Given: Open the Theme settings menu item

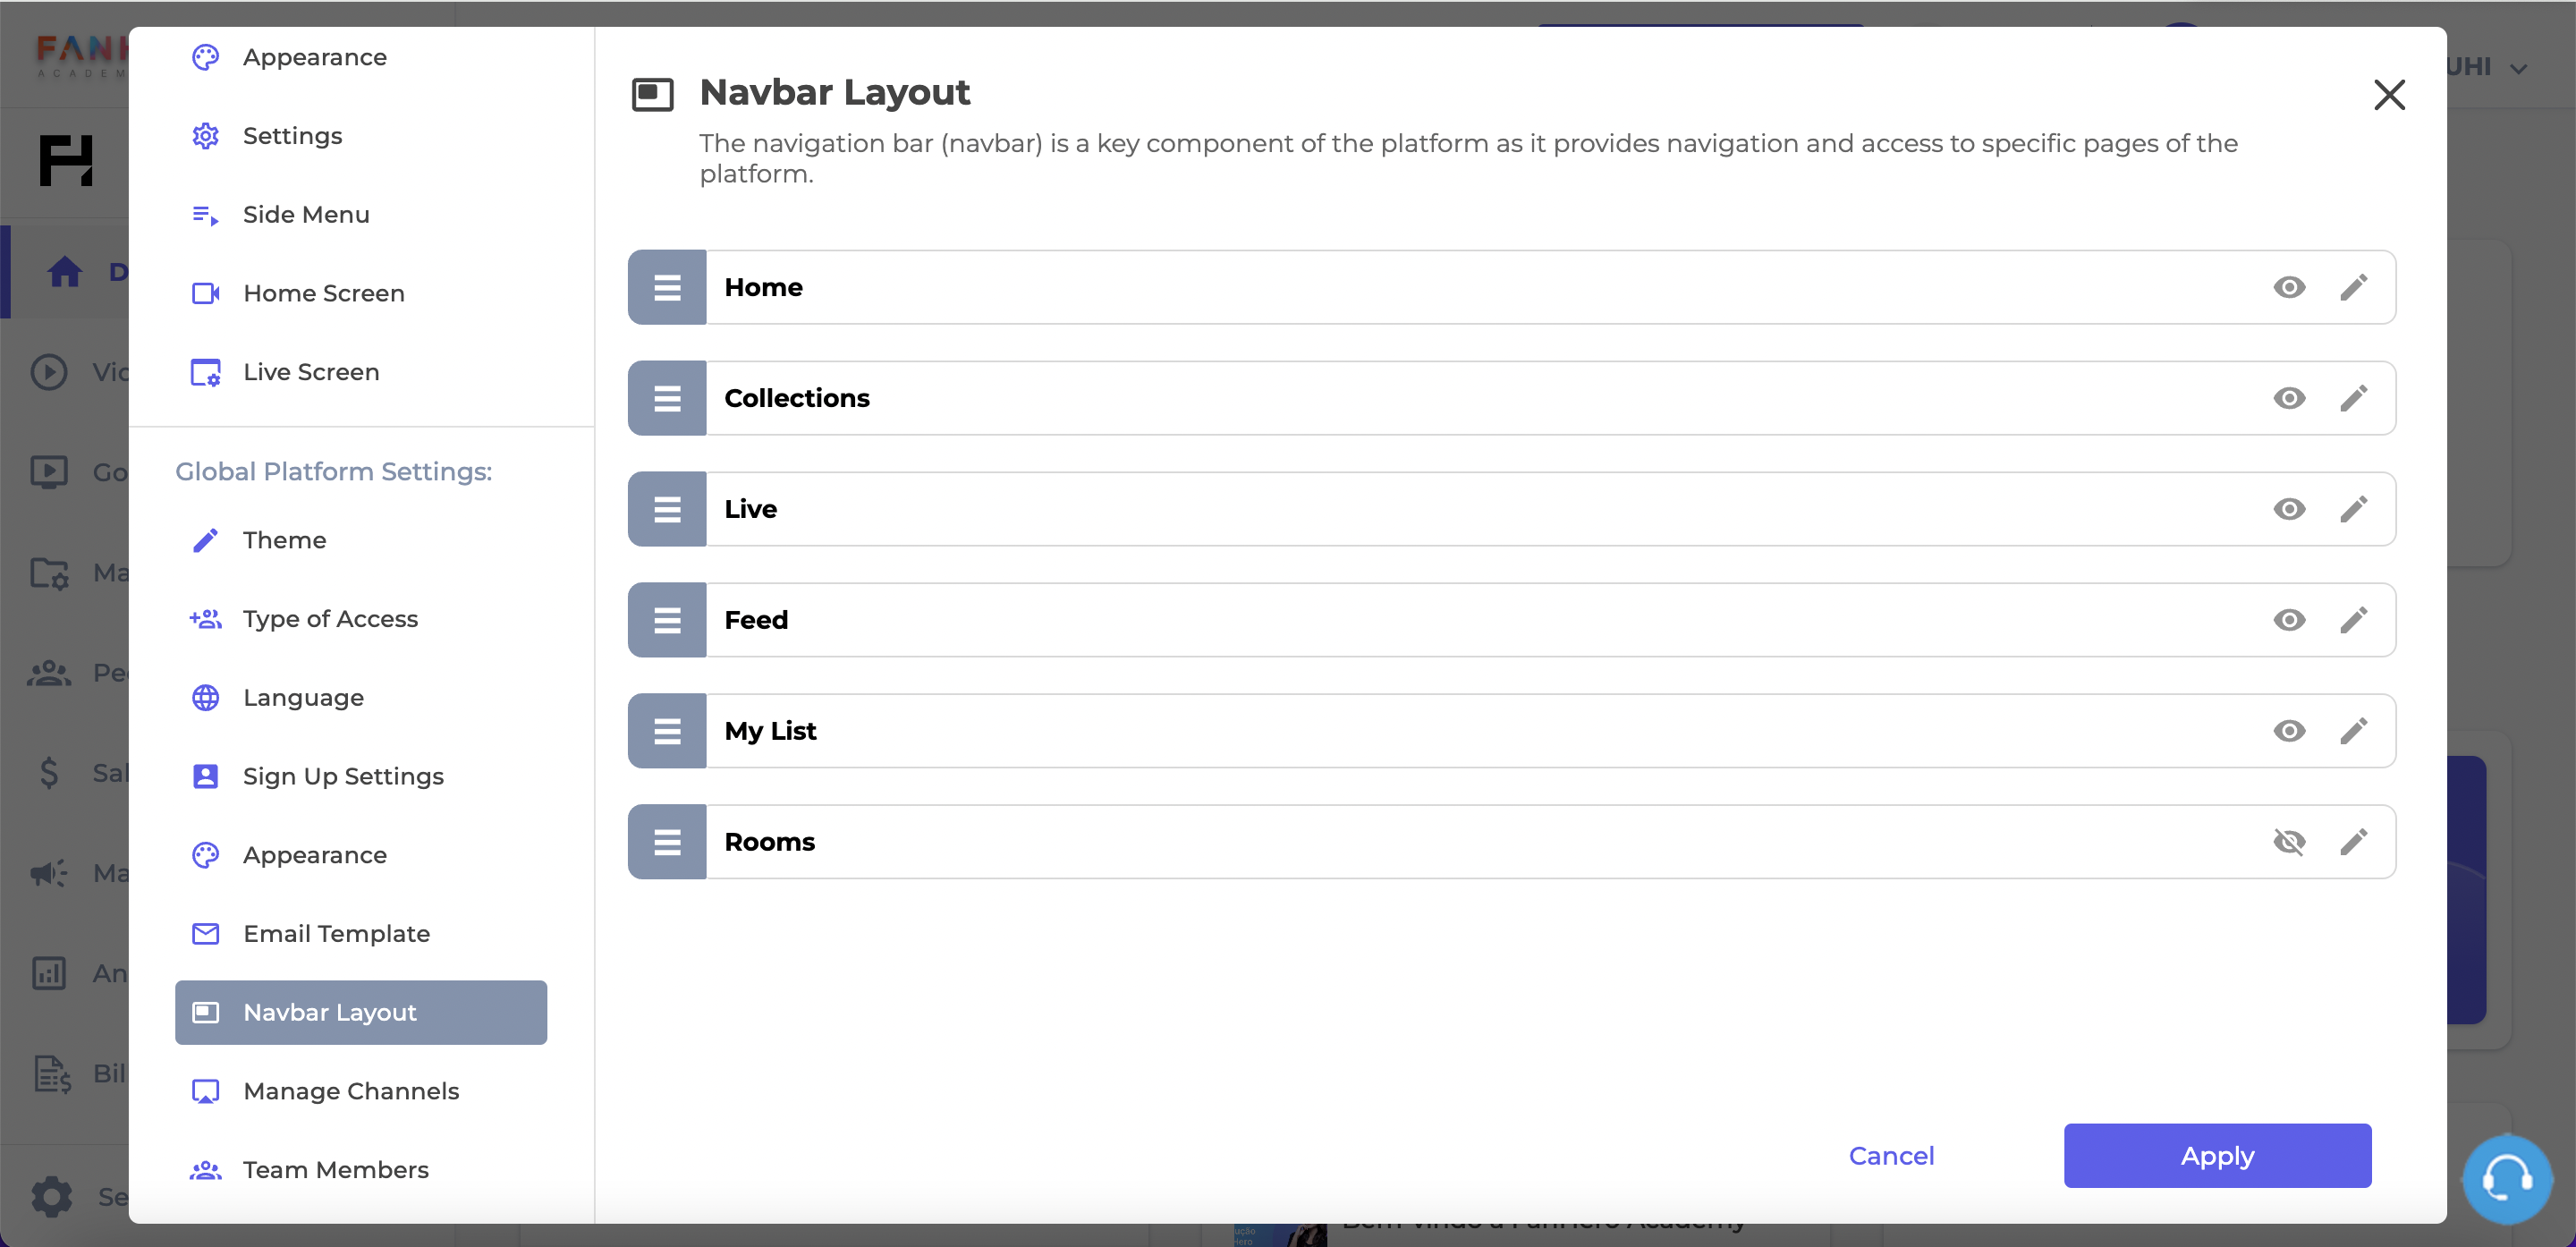Looking at the screenshot, I should [x=284, y=540].
